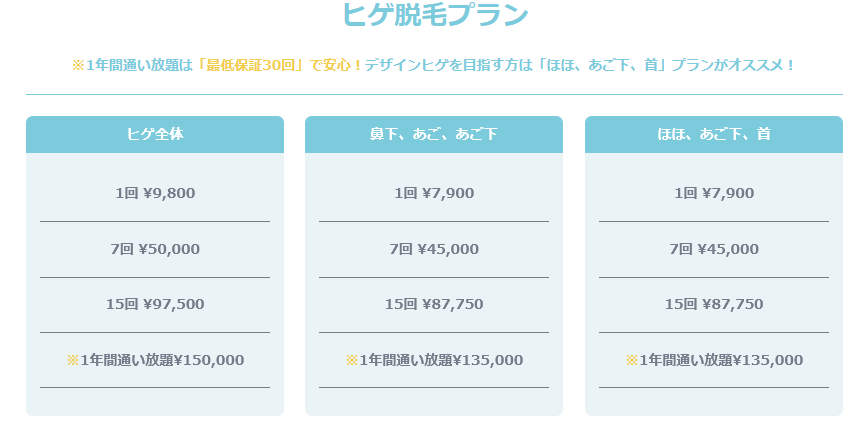Click the ヒゲ脱毛プラン page heading

434,14
